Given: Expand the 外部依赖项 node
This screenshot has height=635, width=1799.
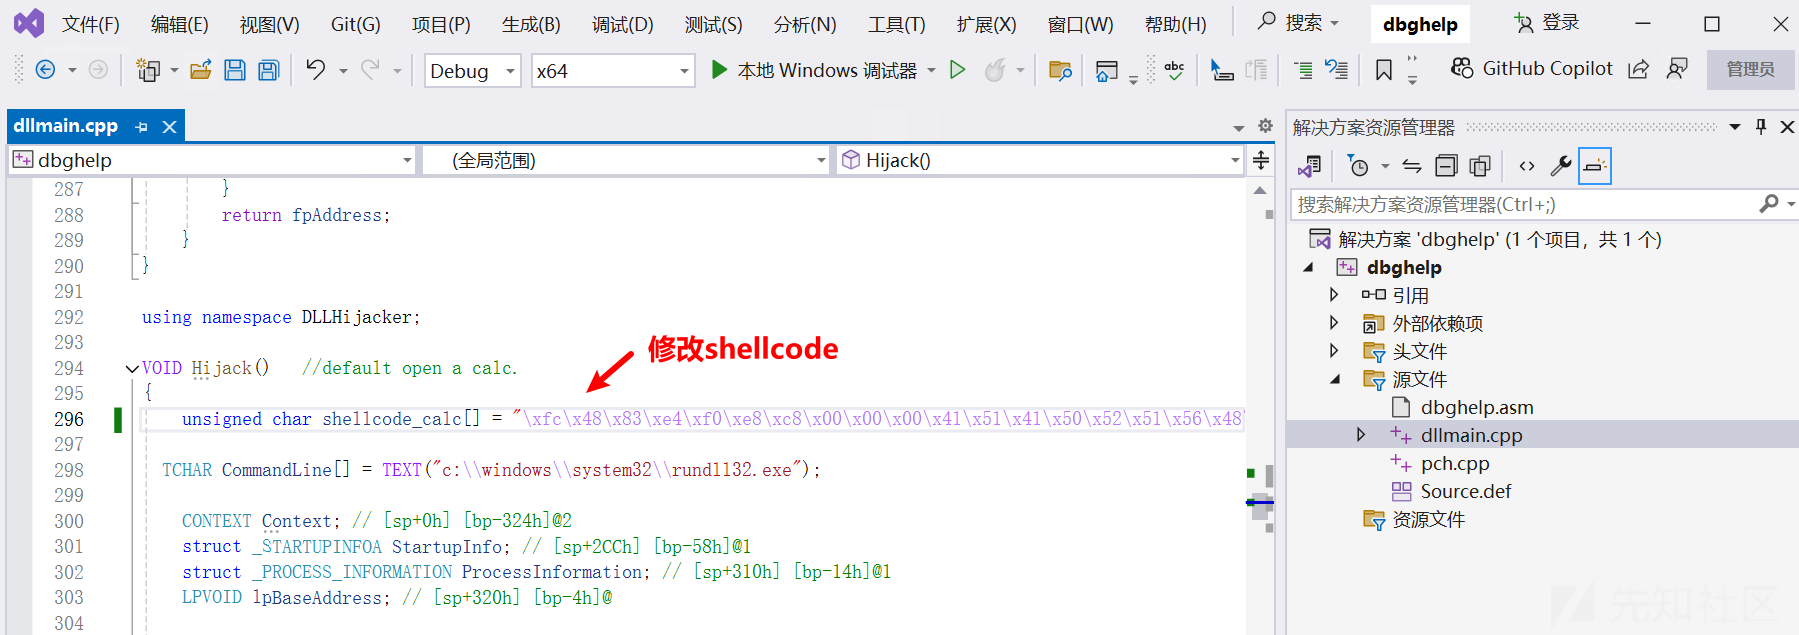Looking at the screenshot, I should tap(1334, 323).
